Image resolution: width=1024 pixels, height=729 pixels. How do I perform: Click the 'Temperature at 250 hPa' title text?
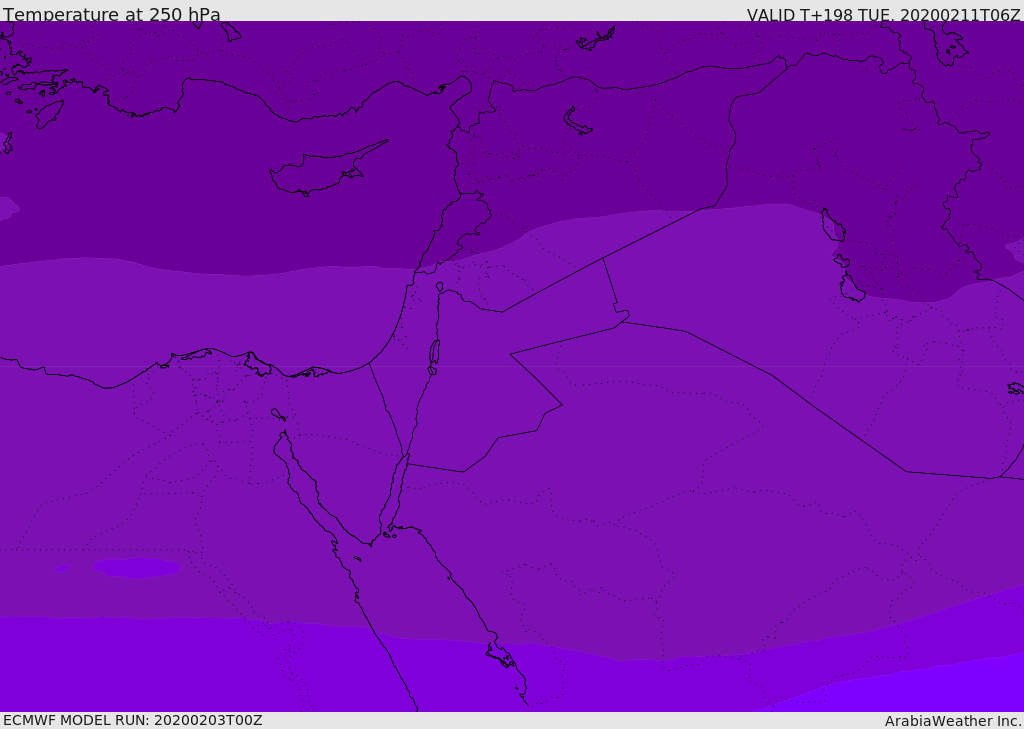tap(112, 14)
